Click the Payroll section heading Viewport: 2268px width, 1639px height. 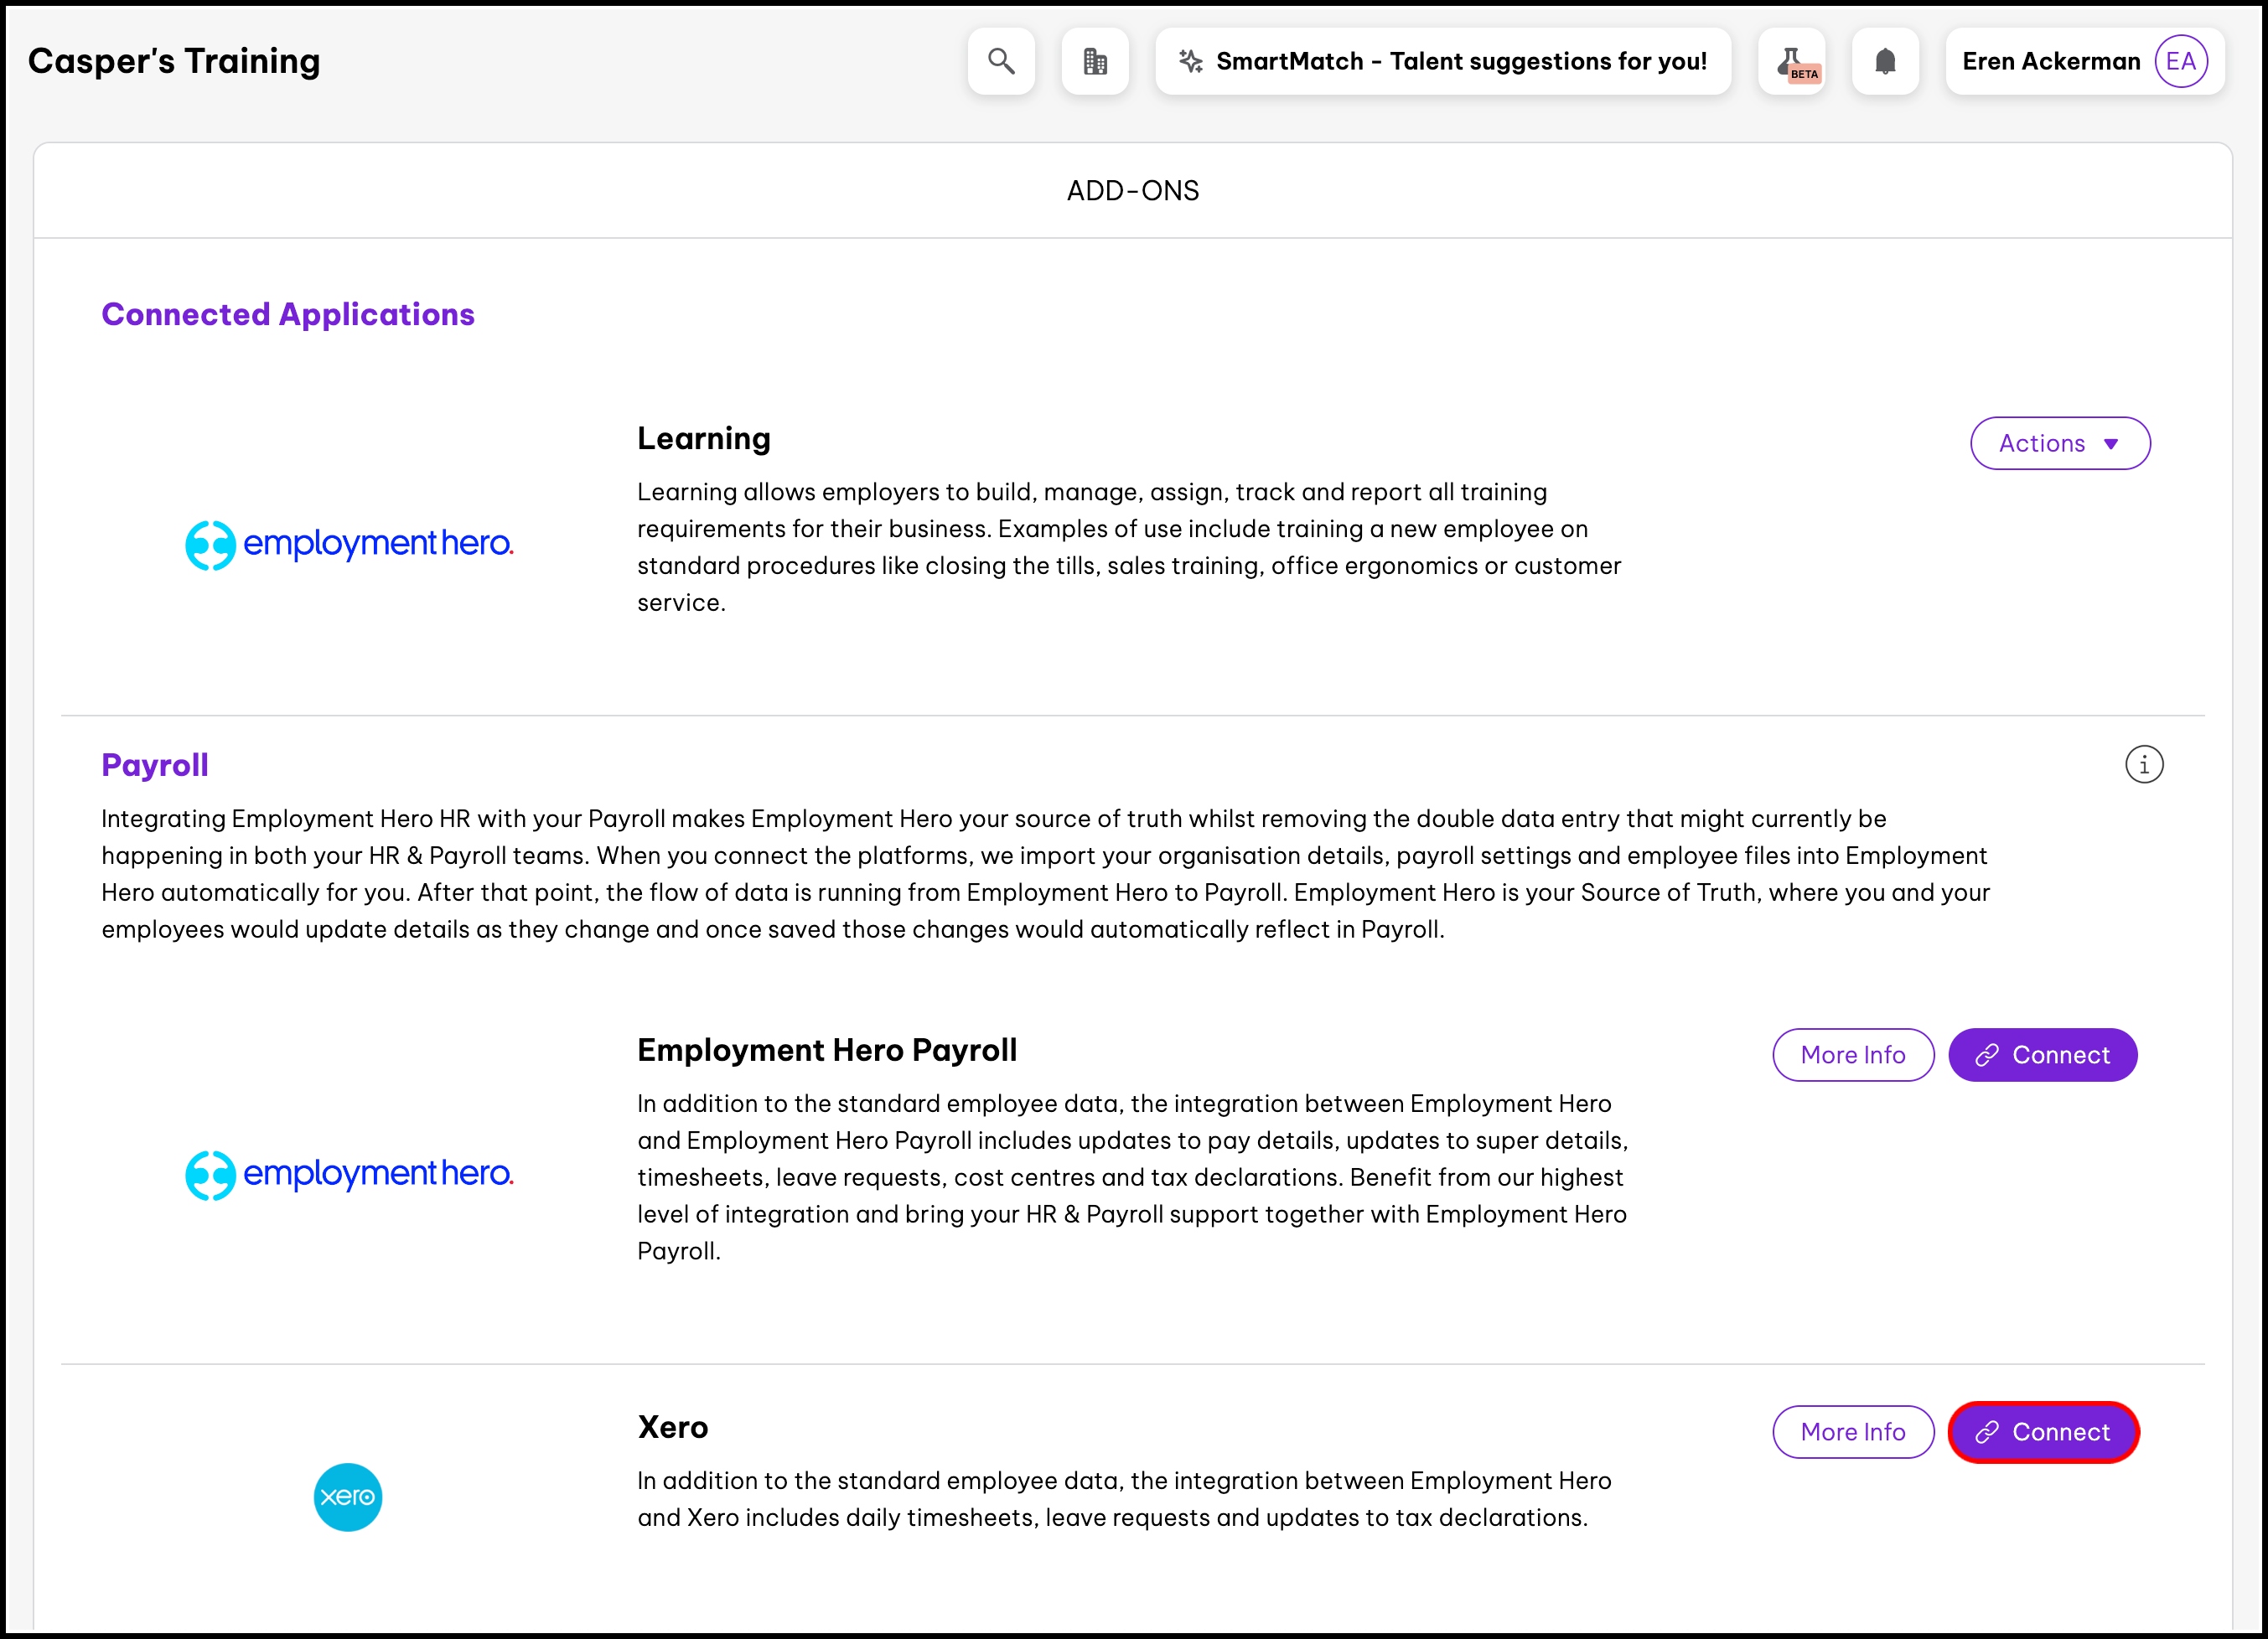pyautogui.click(x=155, y=765)
